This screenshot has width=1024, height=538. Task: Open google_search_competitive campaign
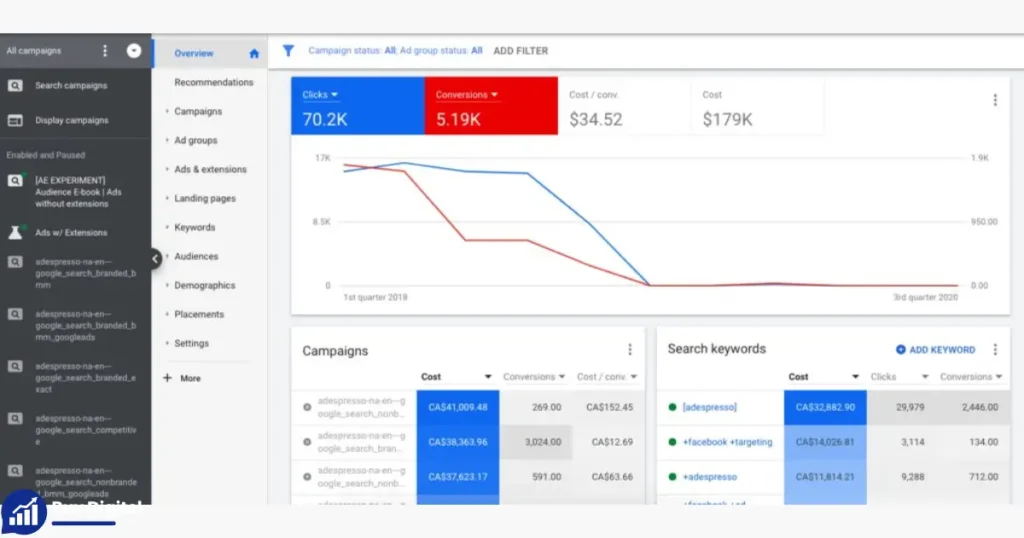coord(86,430)
